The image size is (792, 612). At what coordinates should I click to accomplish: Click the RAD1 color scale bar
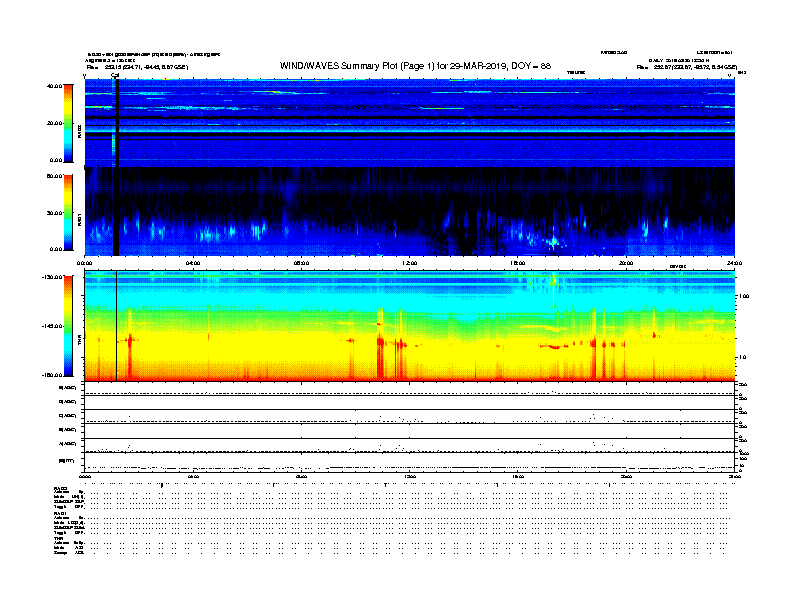68,213
